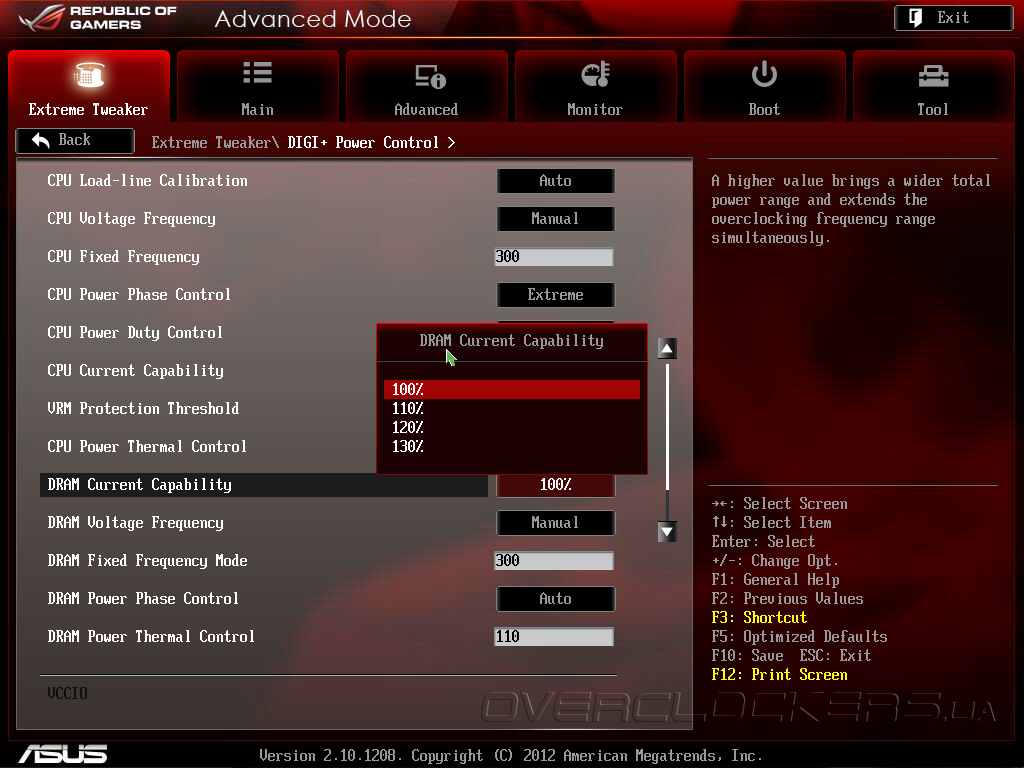Click the Back arrow icon
The height and width of the screenshot is (768, 1024).
40,140
